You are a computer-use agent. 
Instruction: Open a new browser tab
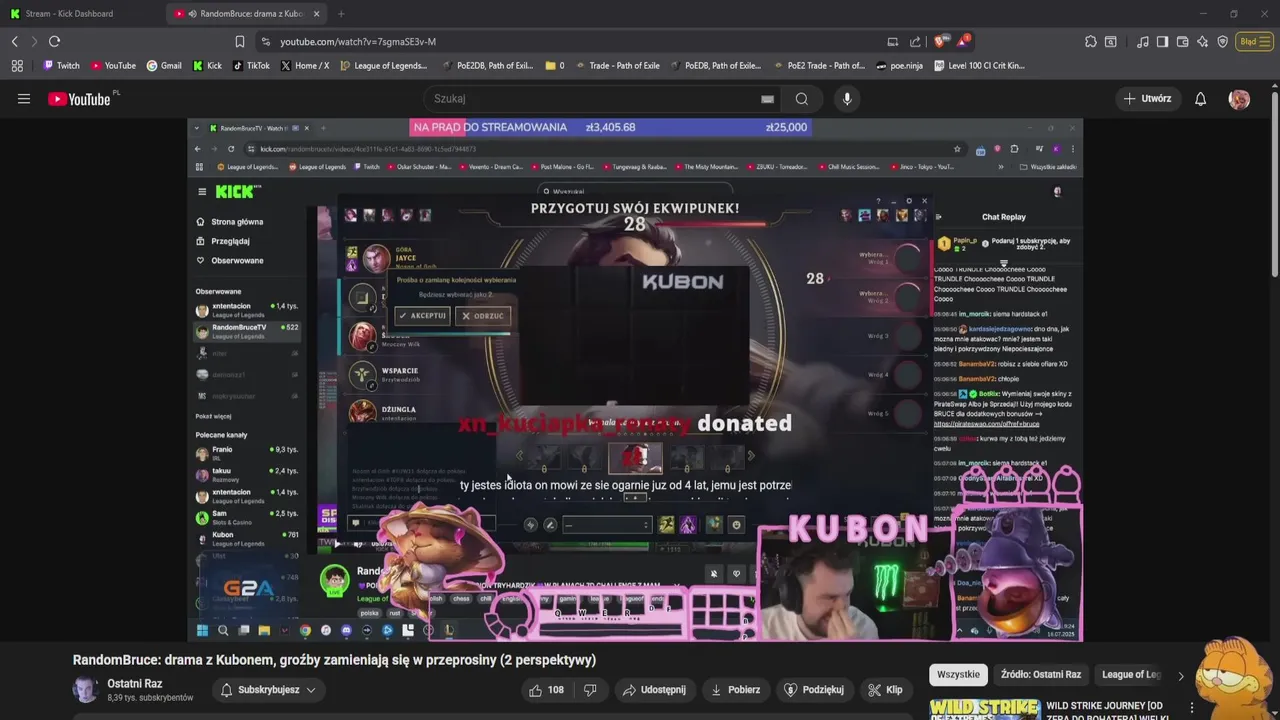coord(341,14)
